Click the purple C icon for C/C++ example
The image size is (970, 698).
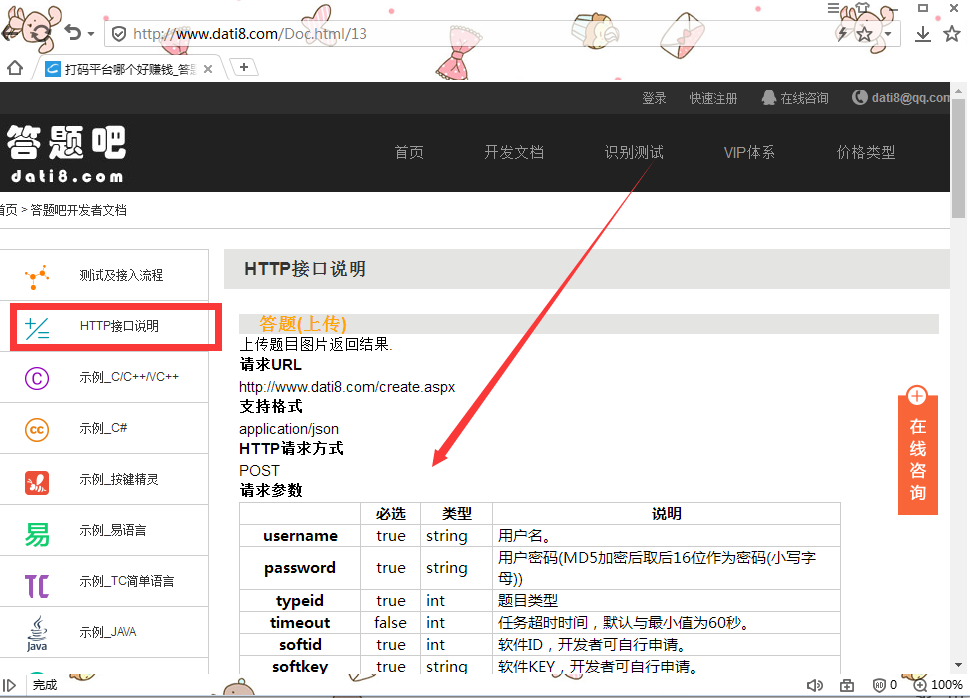pyautogui.click(x=36, y=378)
